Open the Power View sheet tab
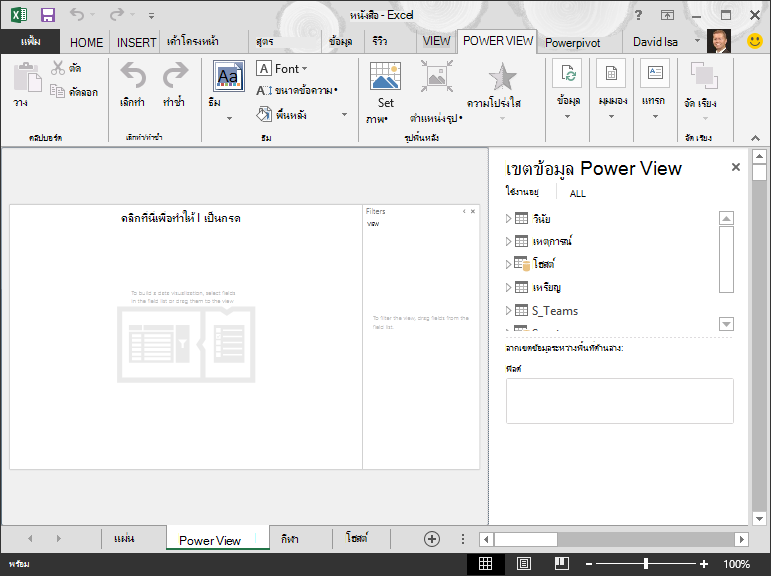The width and height of the screenshot is (771, 576). click(x=217, y=540)
